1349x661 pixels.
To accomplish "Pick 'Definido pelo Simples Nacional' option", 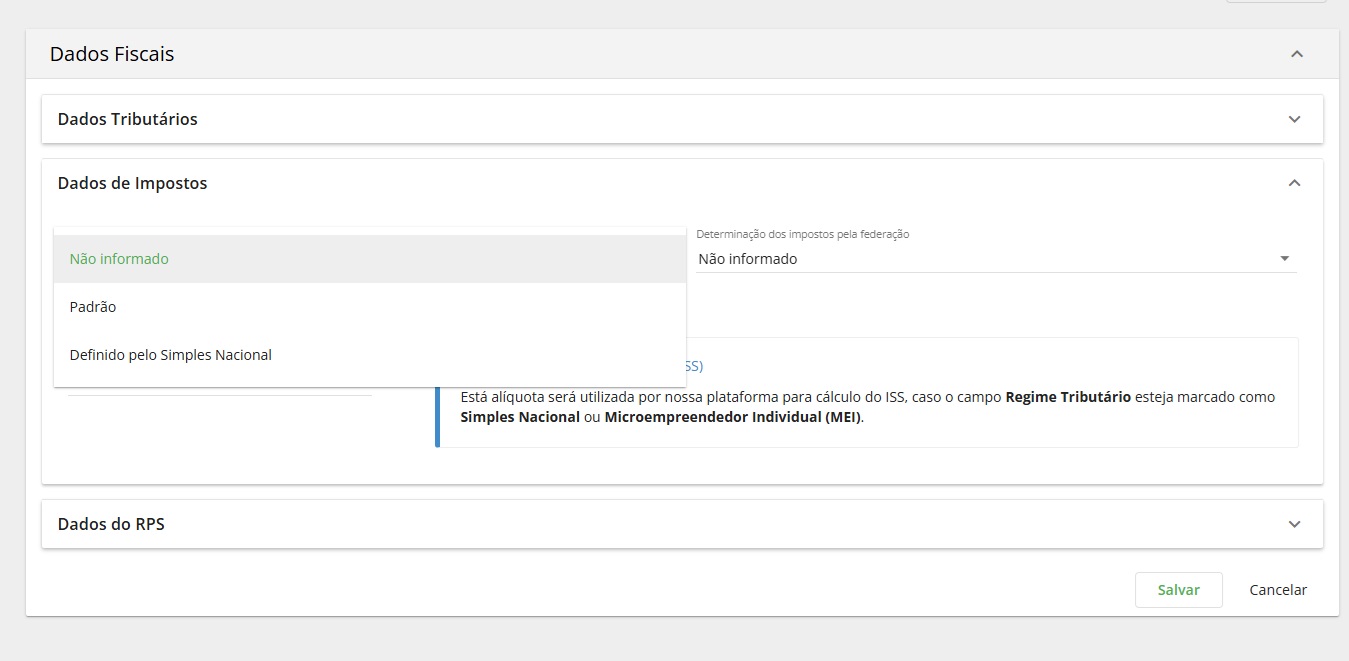I will pyautogui.click(x=171, y=355).
